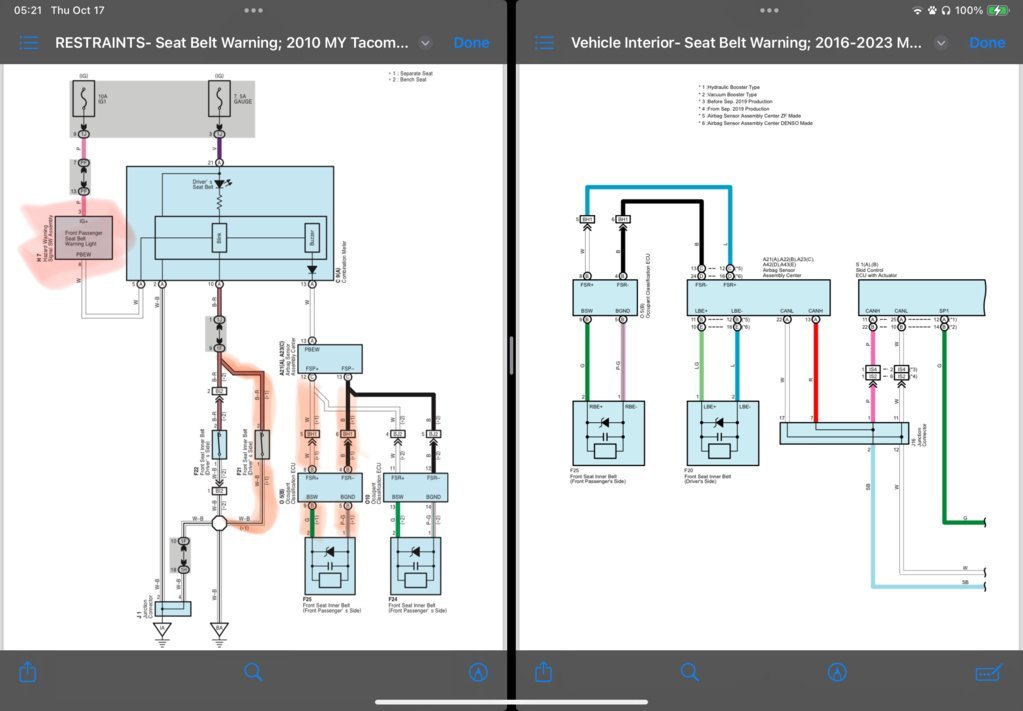Open multitasking dots above the Vehicle Interior pane
The height and width of the screenshot is (711, 1023).
[x=769, y=10]
